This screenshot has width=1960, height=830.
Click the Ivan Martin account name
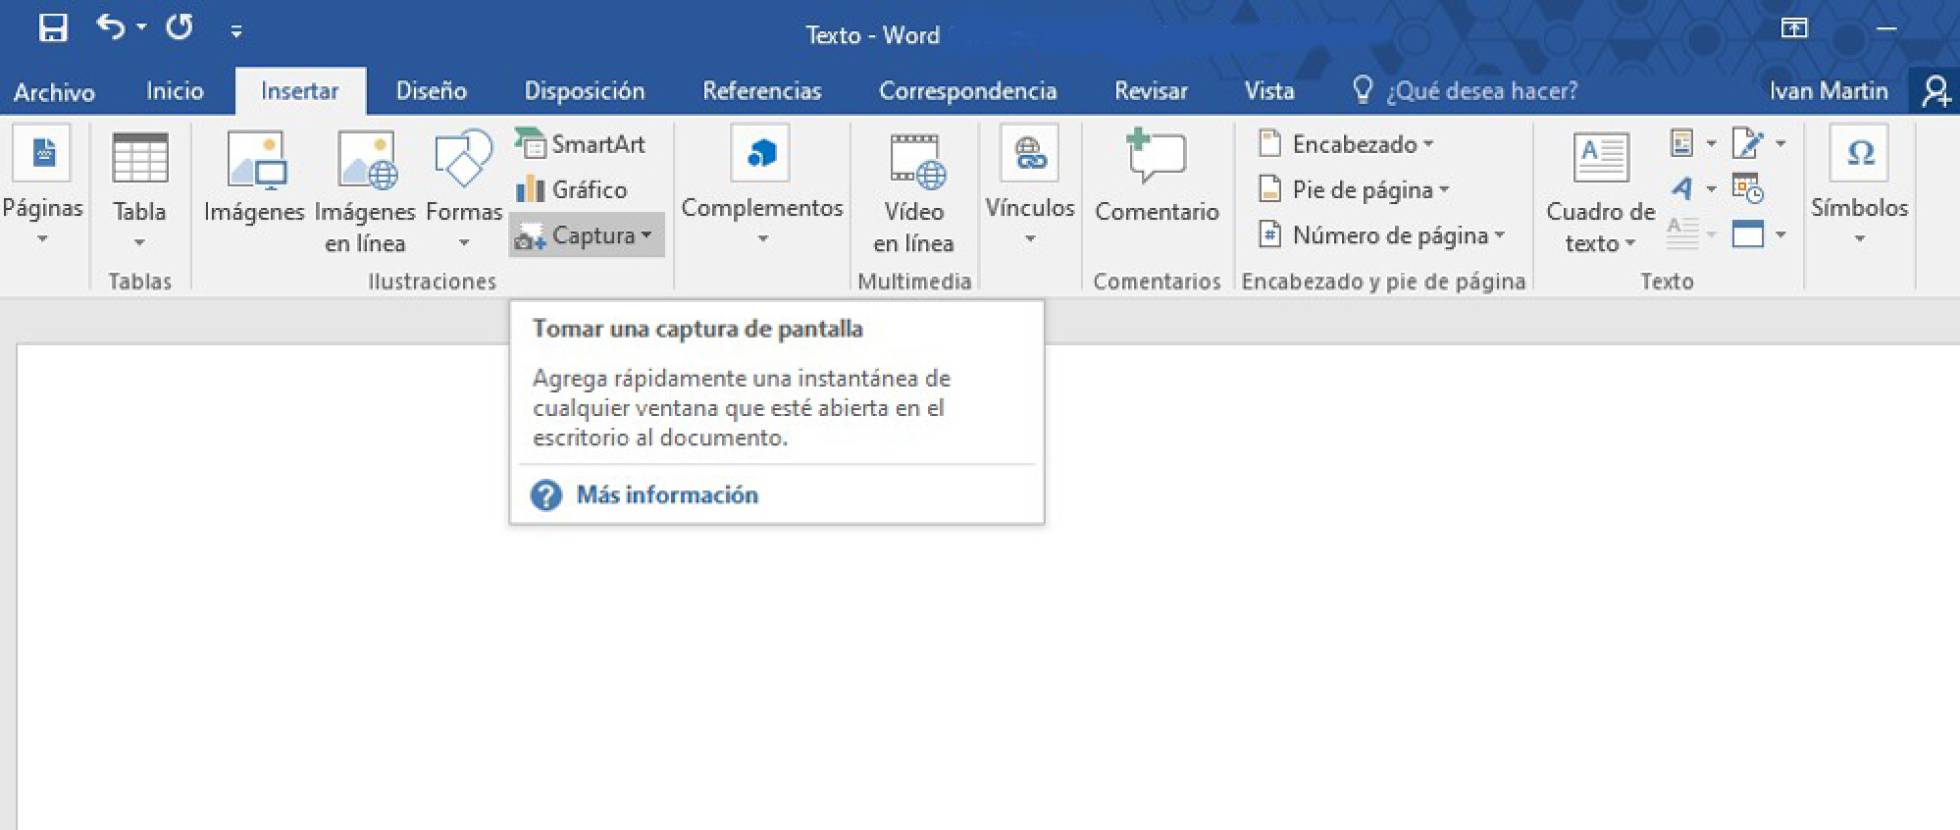[1829, 91]
